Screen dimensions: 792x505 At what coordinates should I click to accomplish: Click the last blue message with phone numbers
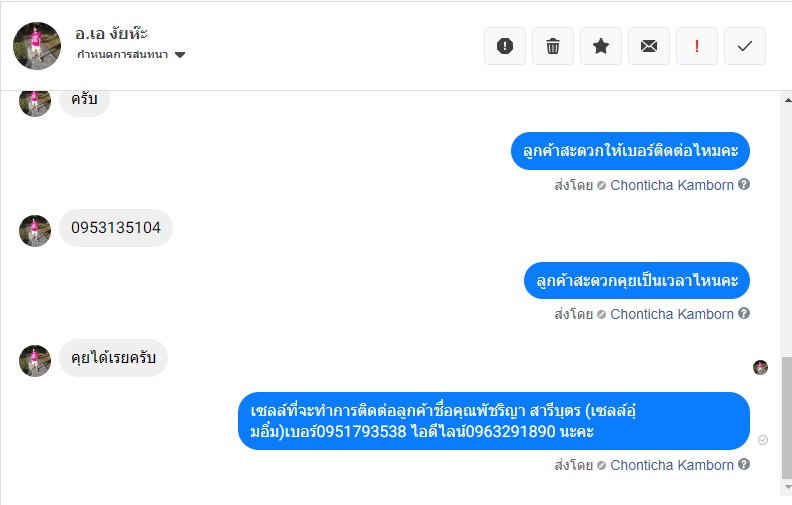tap(494, 421)
